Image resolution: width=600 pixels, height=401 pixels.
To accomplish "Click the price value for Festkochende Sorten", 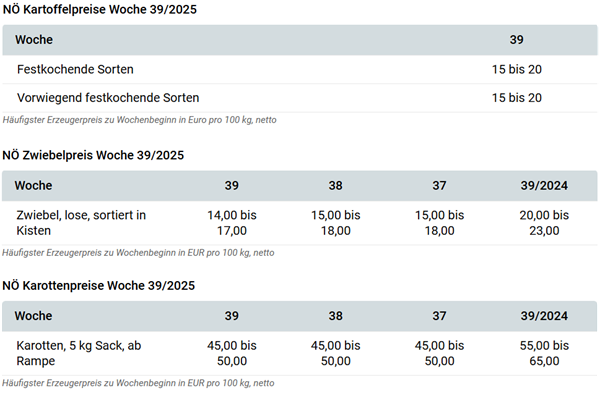I will coord(516,69).
